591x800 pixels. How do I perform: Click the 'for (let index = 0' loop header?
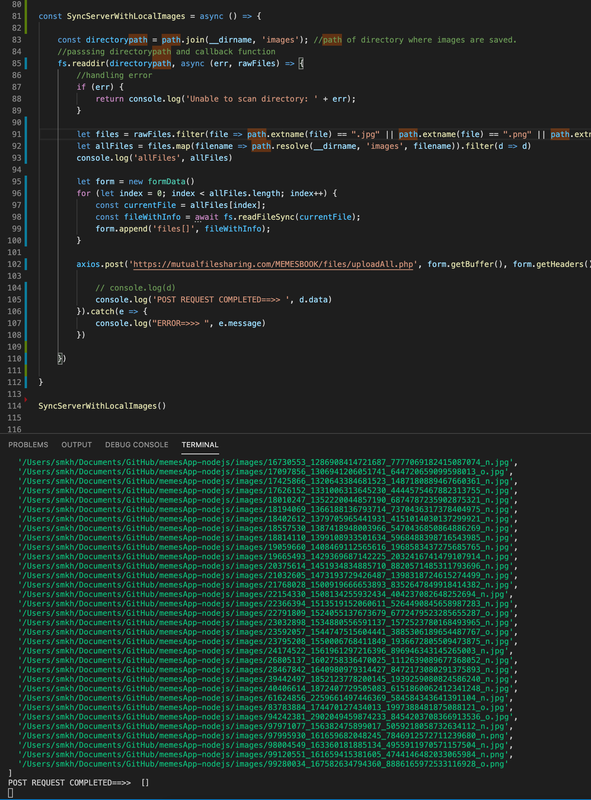pos(122,193)
